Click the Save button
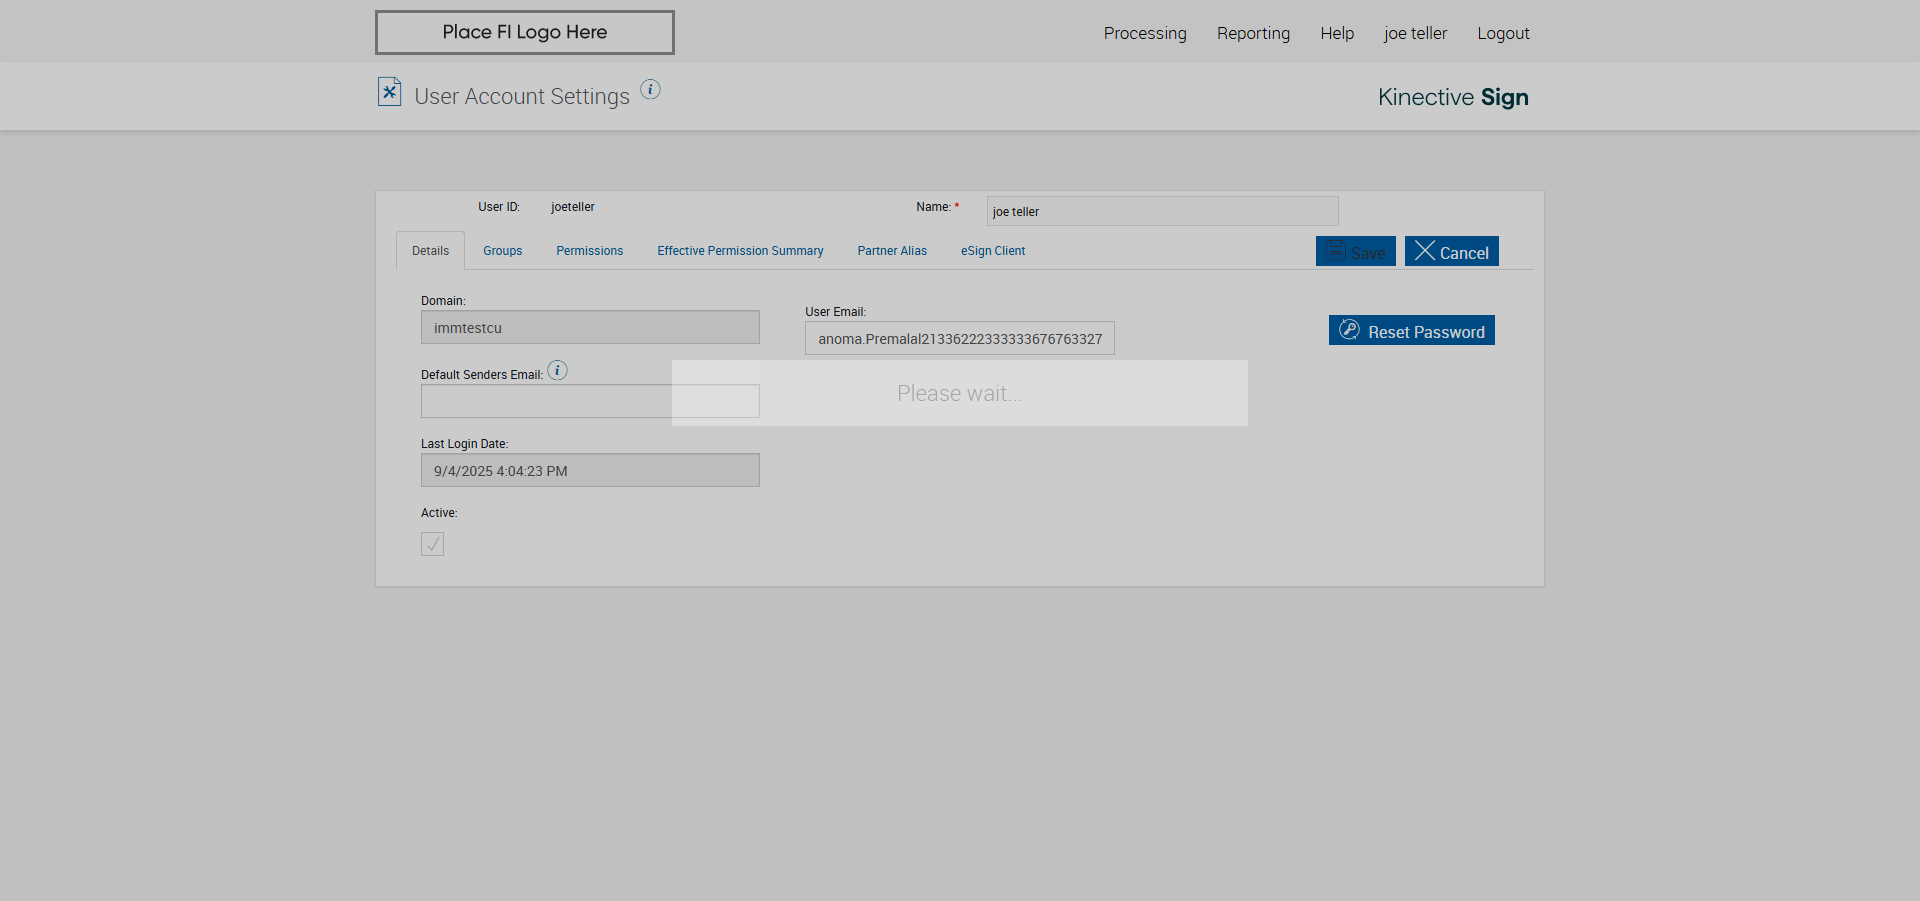The height and width of the screenshot is (901, 1920). tap(1356, 251)
